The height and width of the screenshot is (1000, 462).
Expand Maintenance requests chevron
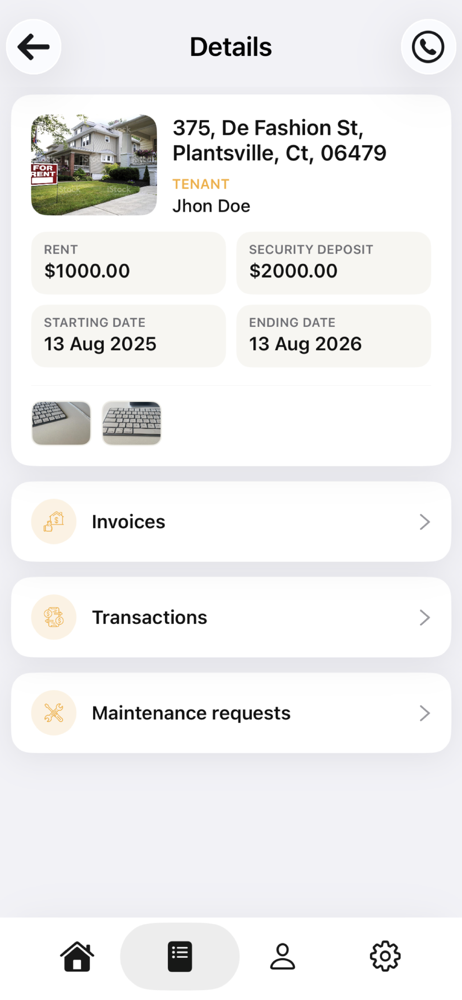[x=425, y=714]
